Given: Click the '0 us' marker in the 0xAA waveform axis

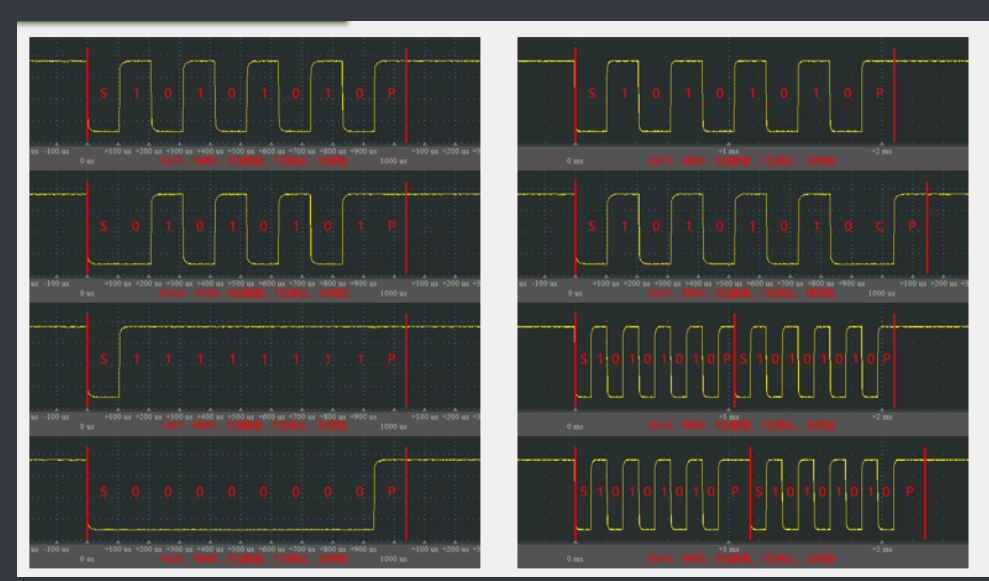Looking at the screenshot, I should (x=87, y=293).
